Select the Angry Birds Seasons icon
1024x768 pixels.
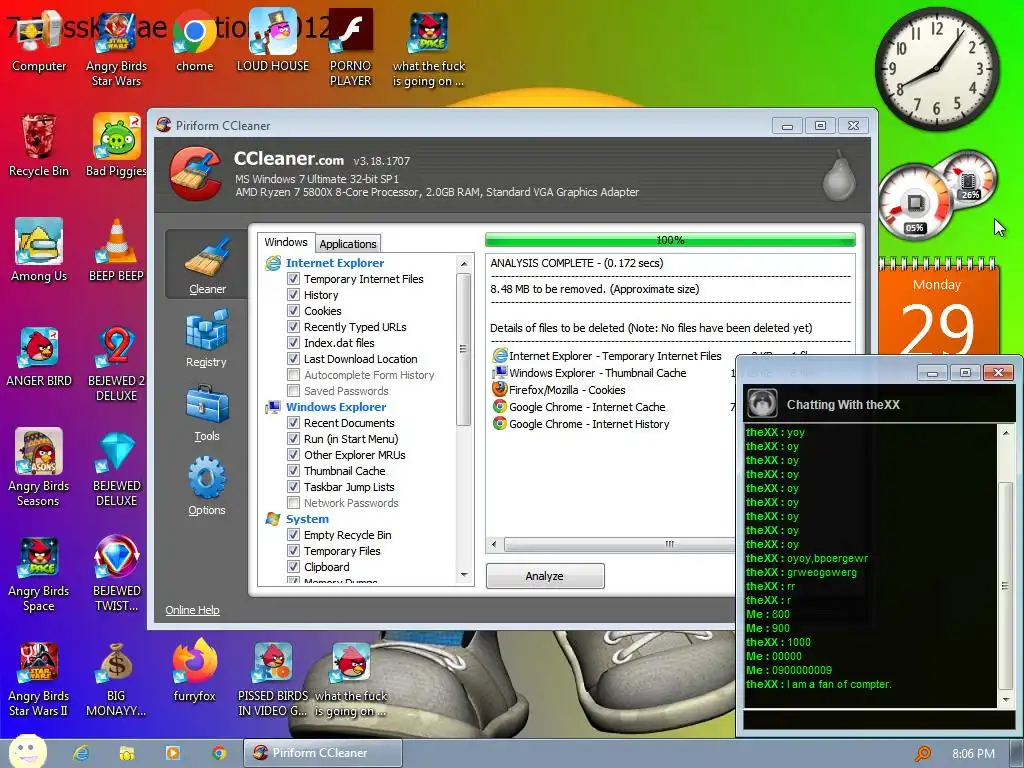39,468
